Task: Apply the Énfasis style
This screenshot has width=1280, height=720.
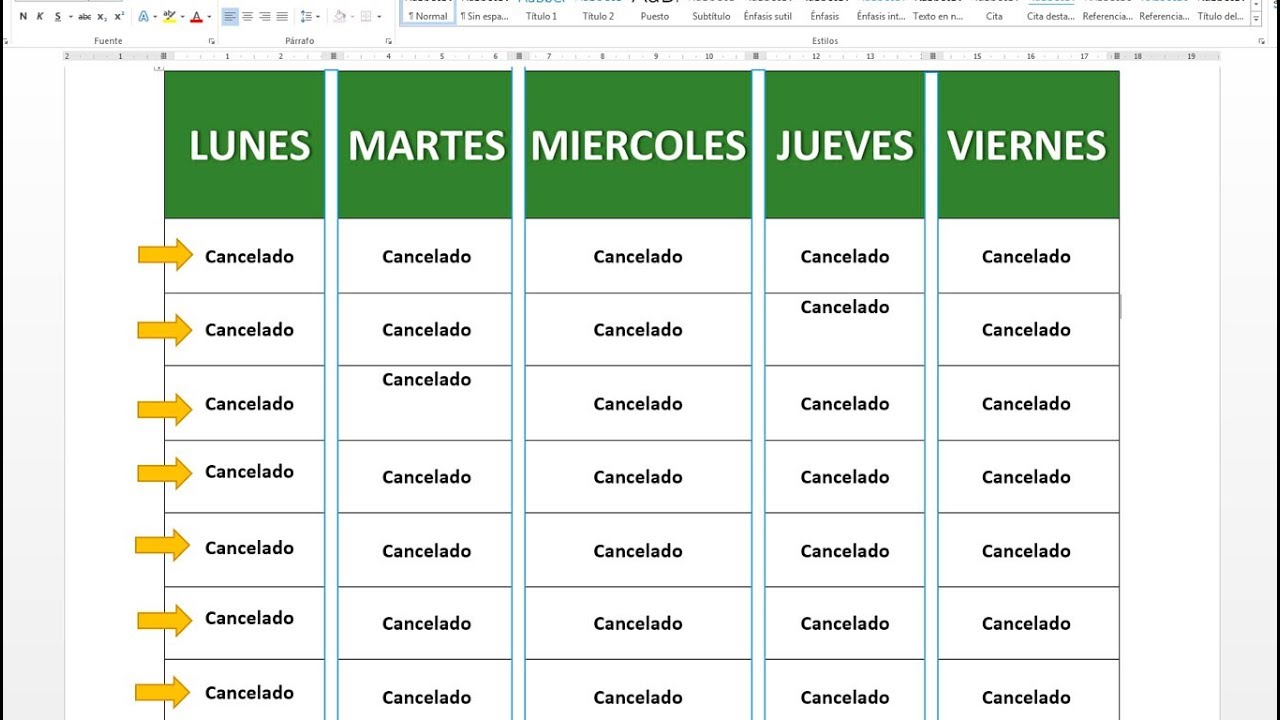Action: (825, 12)
